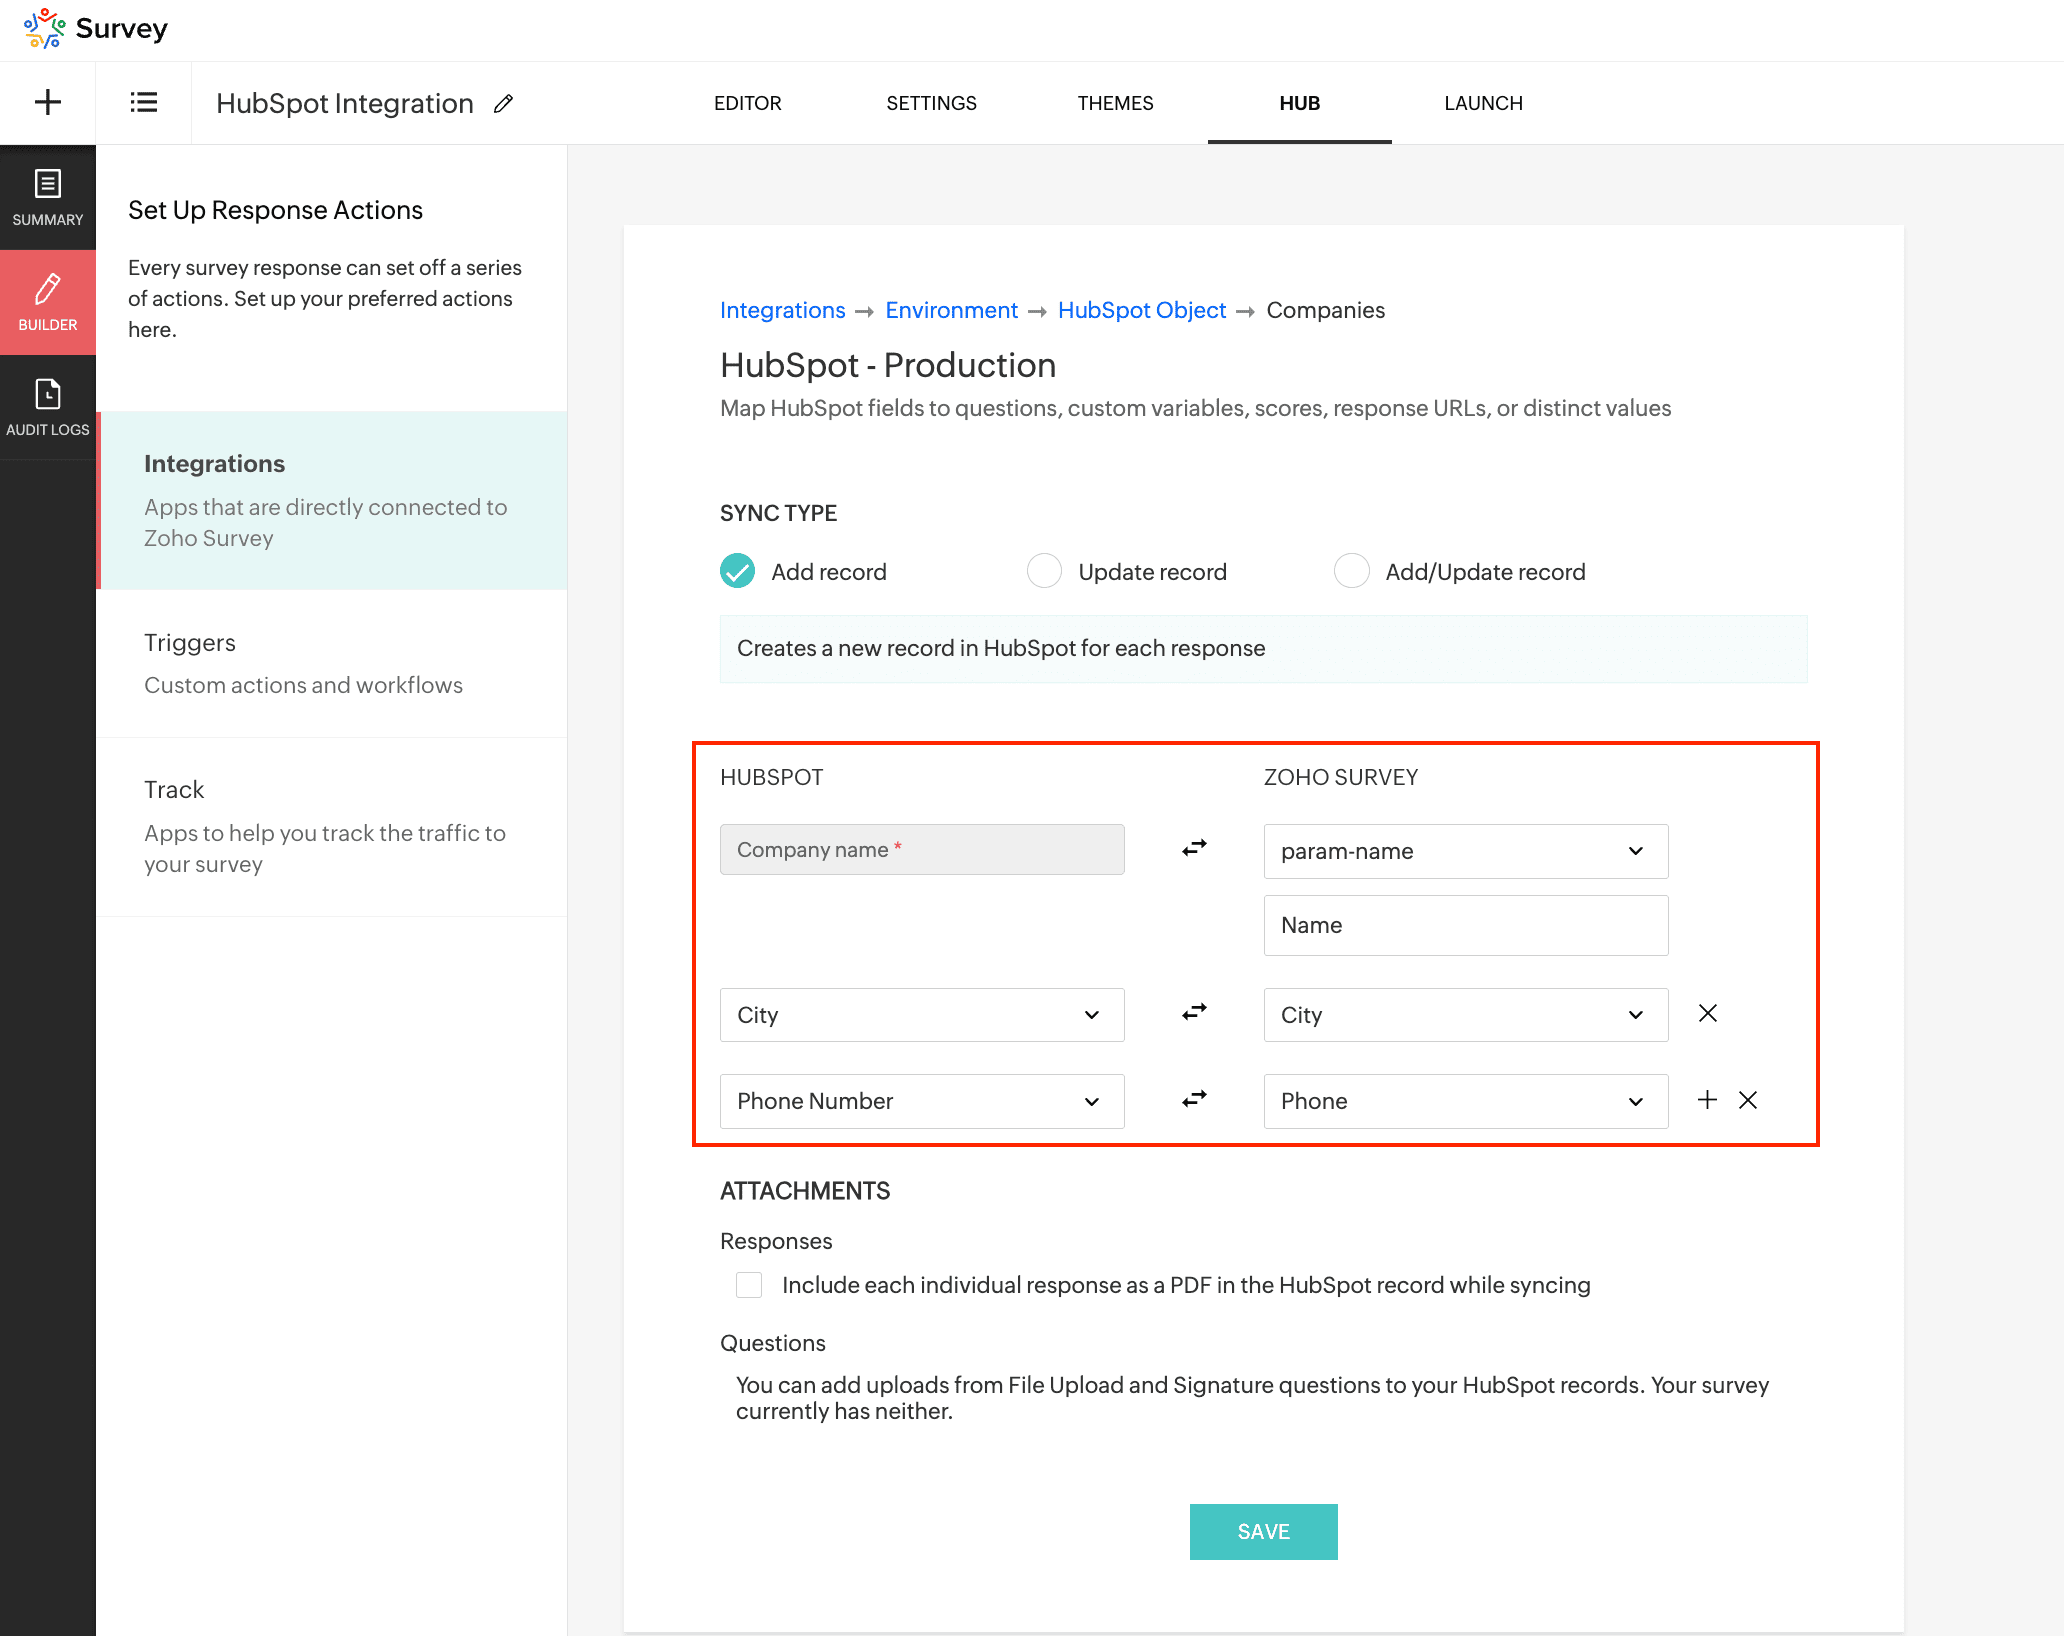Switch to the Themes tab
The height and width of the screenshot is (1636, 2064).
pyautogui.click(x=1116, y=103)
